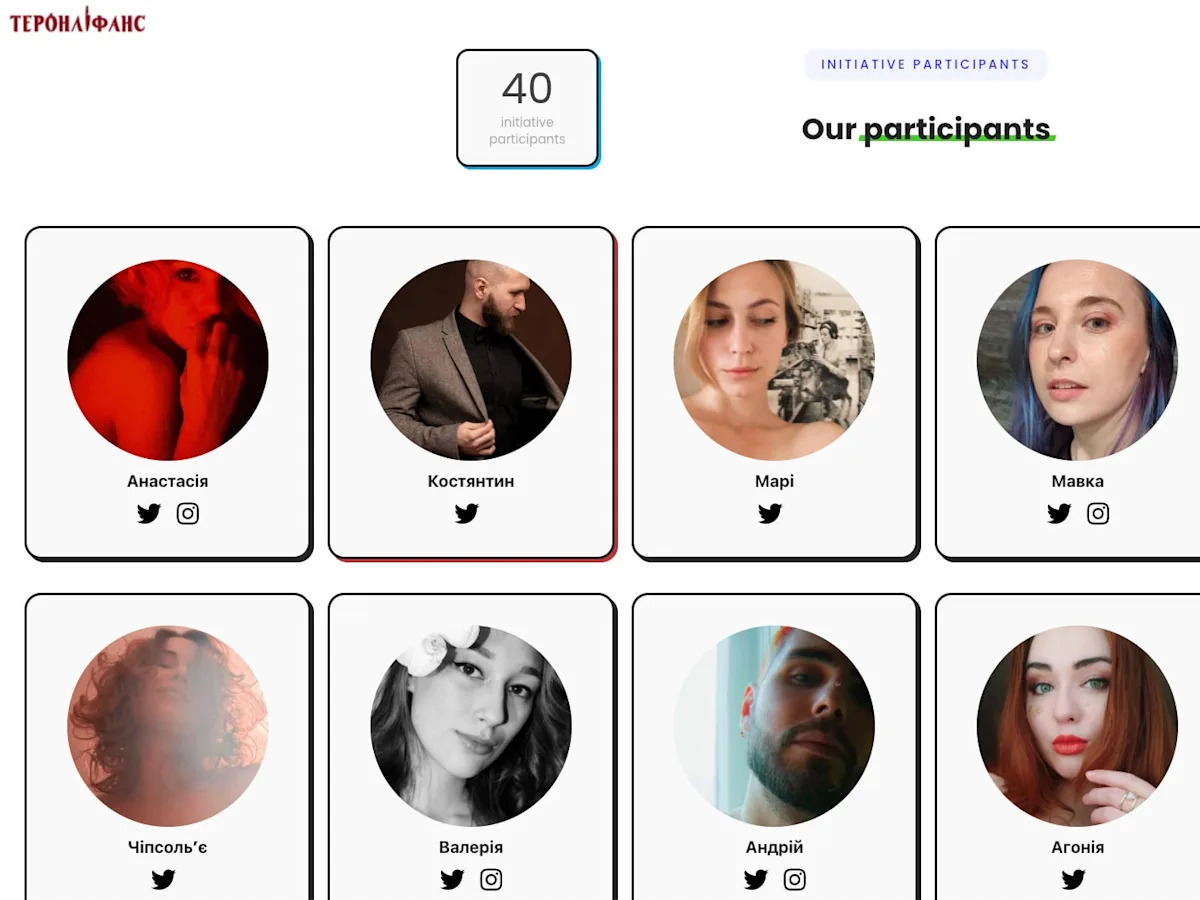Open Чіпсоль'є's Twitter icon

[164, 880]
